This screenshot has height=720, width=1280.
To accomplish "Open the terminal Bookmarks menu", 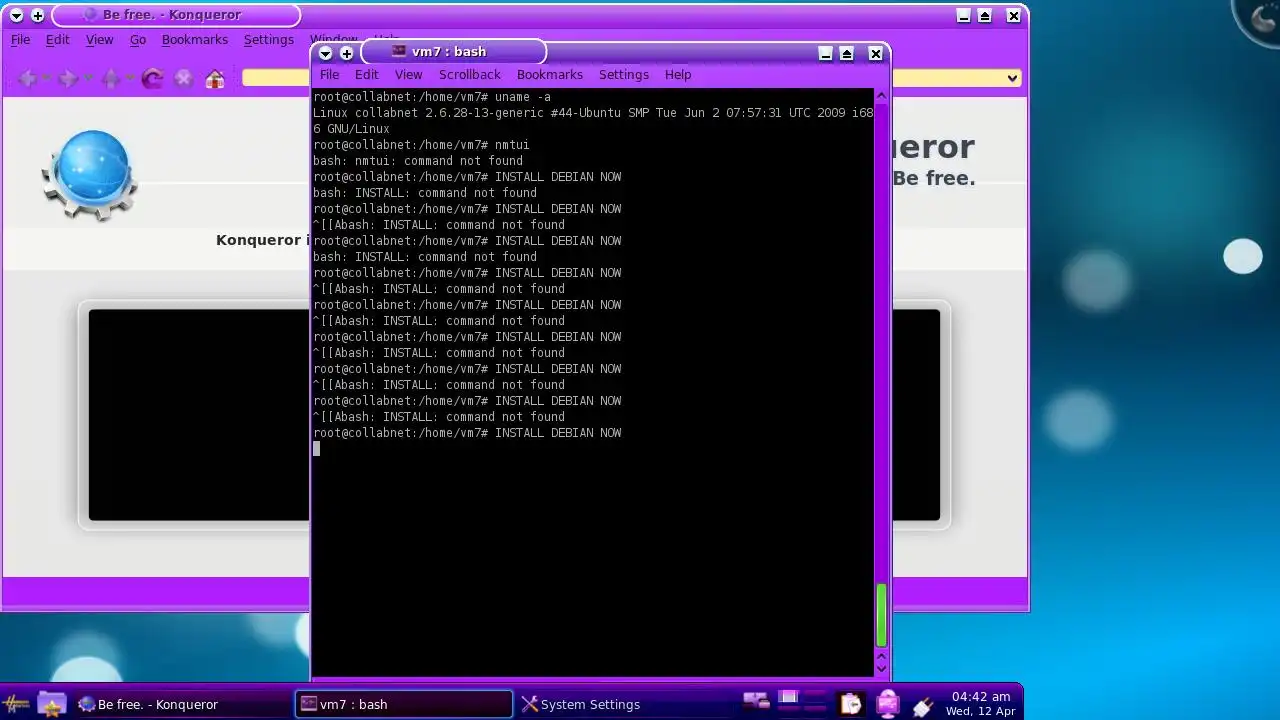I will click(549, 75).
